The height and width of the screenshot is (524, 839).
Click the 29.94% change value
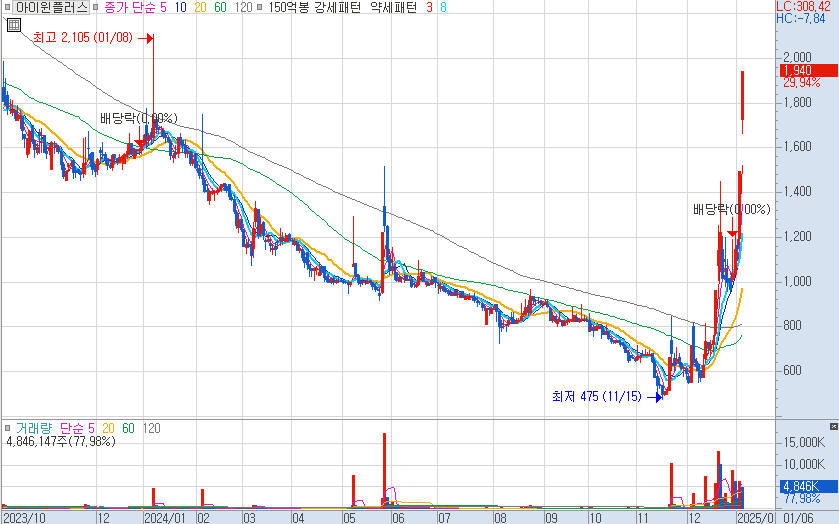coord(802,82)
